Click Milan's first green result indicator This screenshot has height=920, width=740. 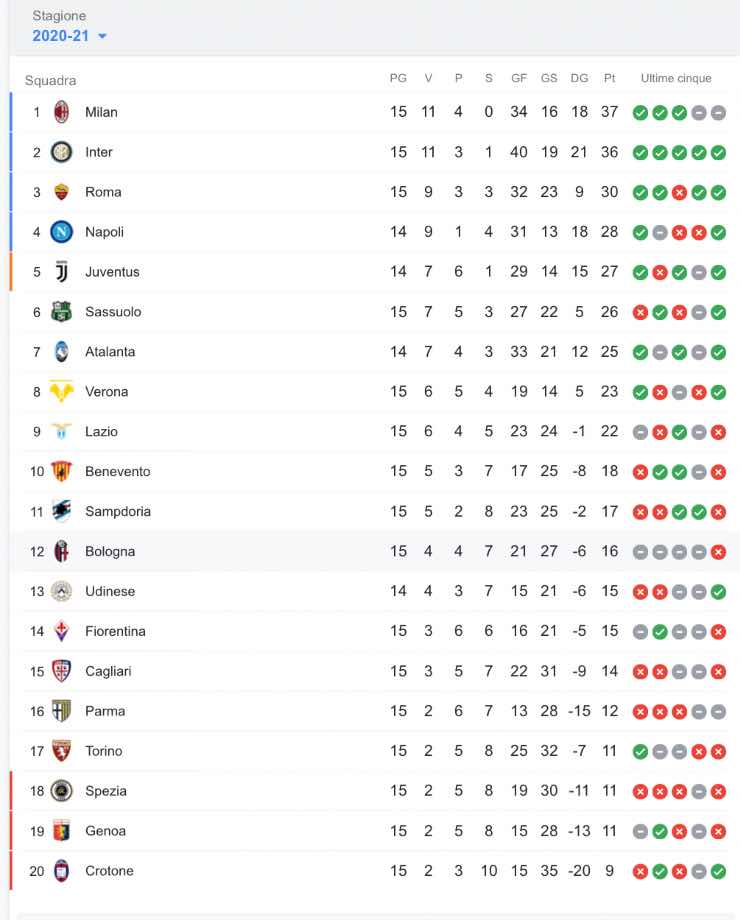click(640, 113)
